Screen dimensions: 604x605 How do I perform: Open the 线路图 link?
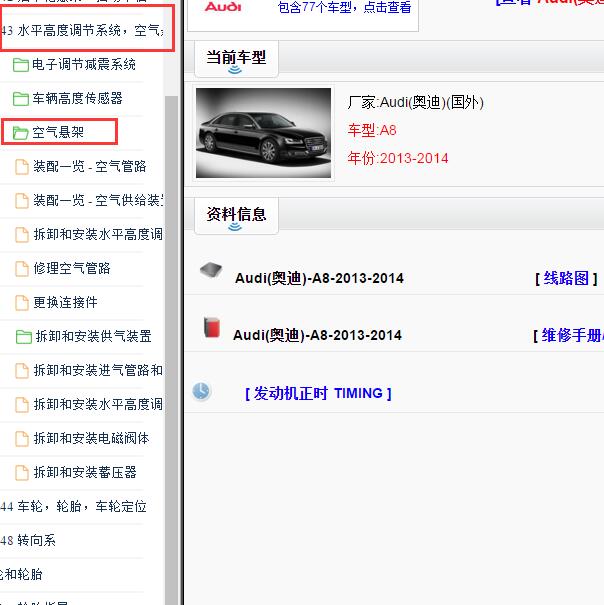point(566,278)
